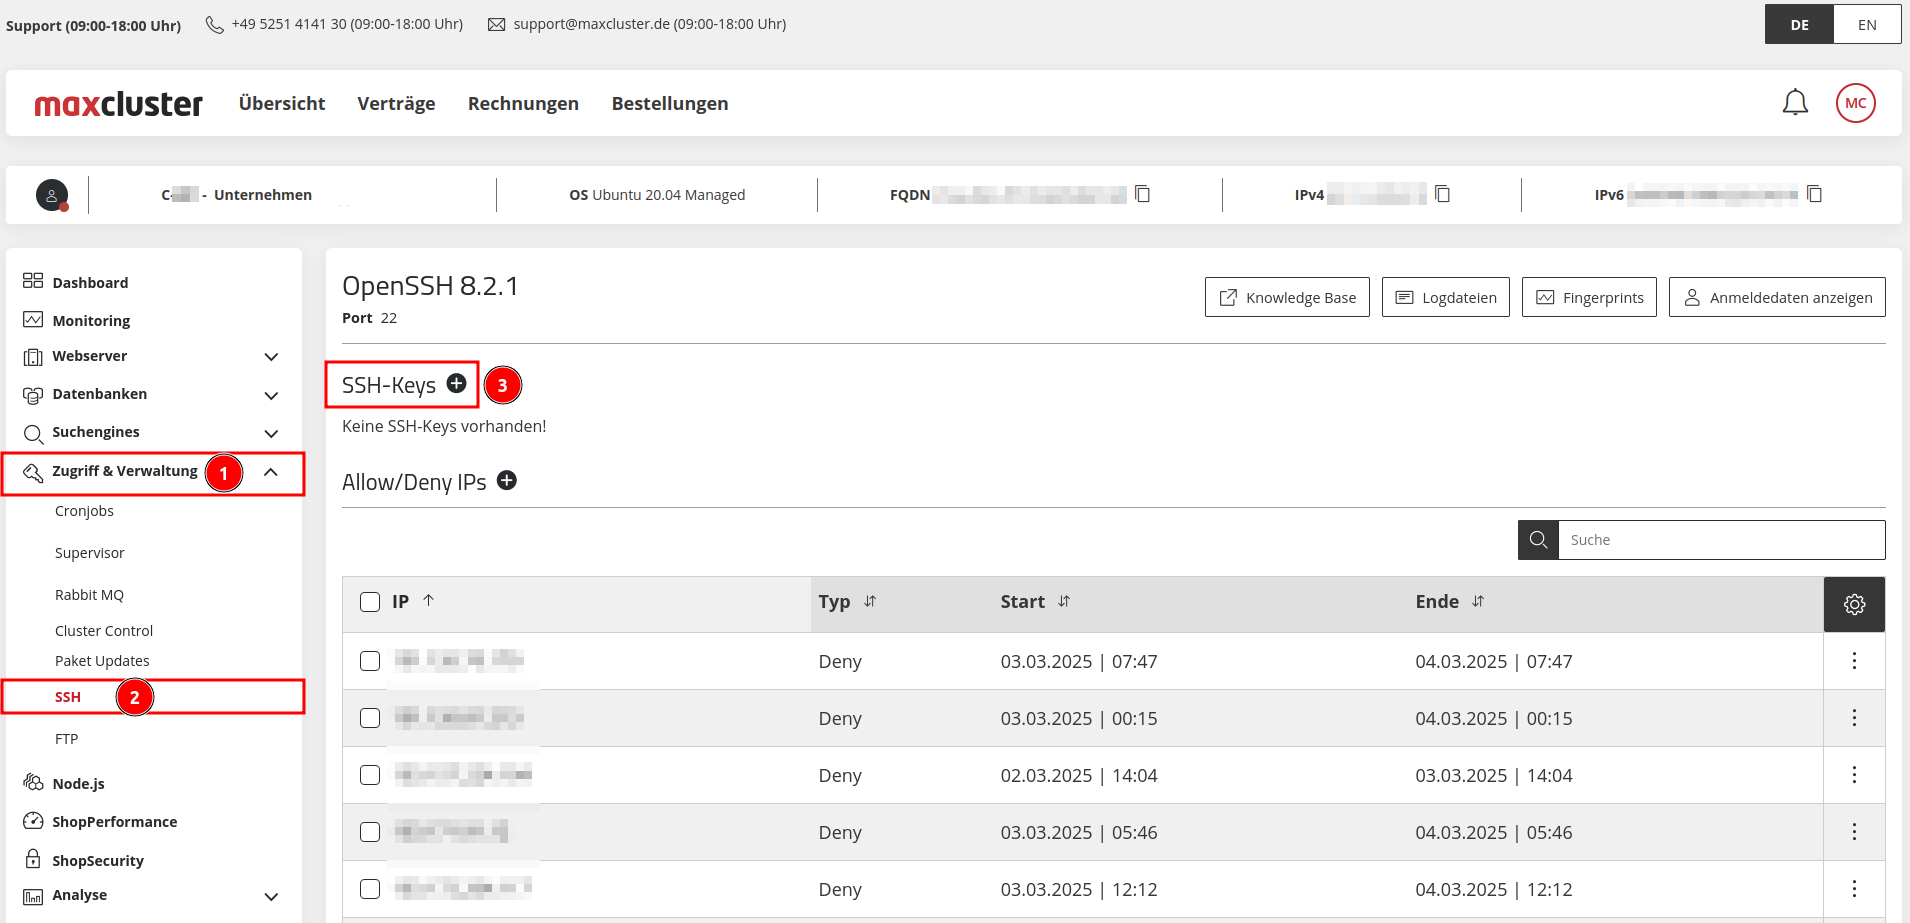Open row actions menu for 12:12 Deny entry
The height and width of the screenshot is (923, 1910).
click(x=1854, y=889)
